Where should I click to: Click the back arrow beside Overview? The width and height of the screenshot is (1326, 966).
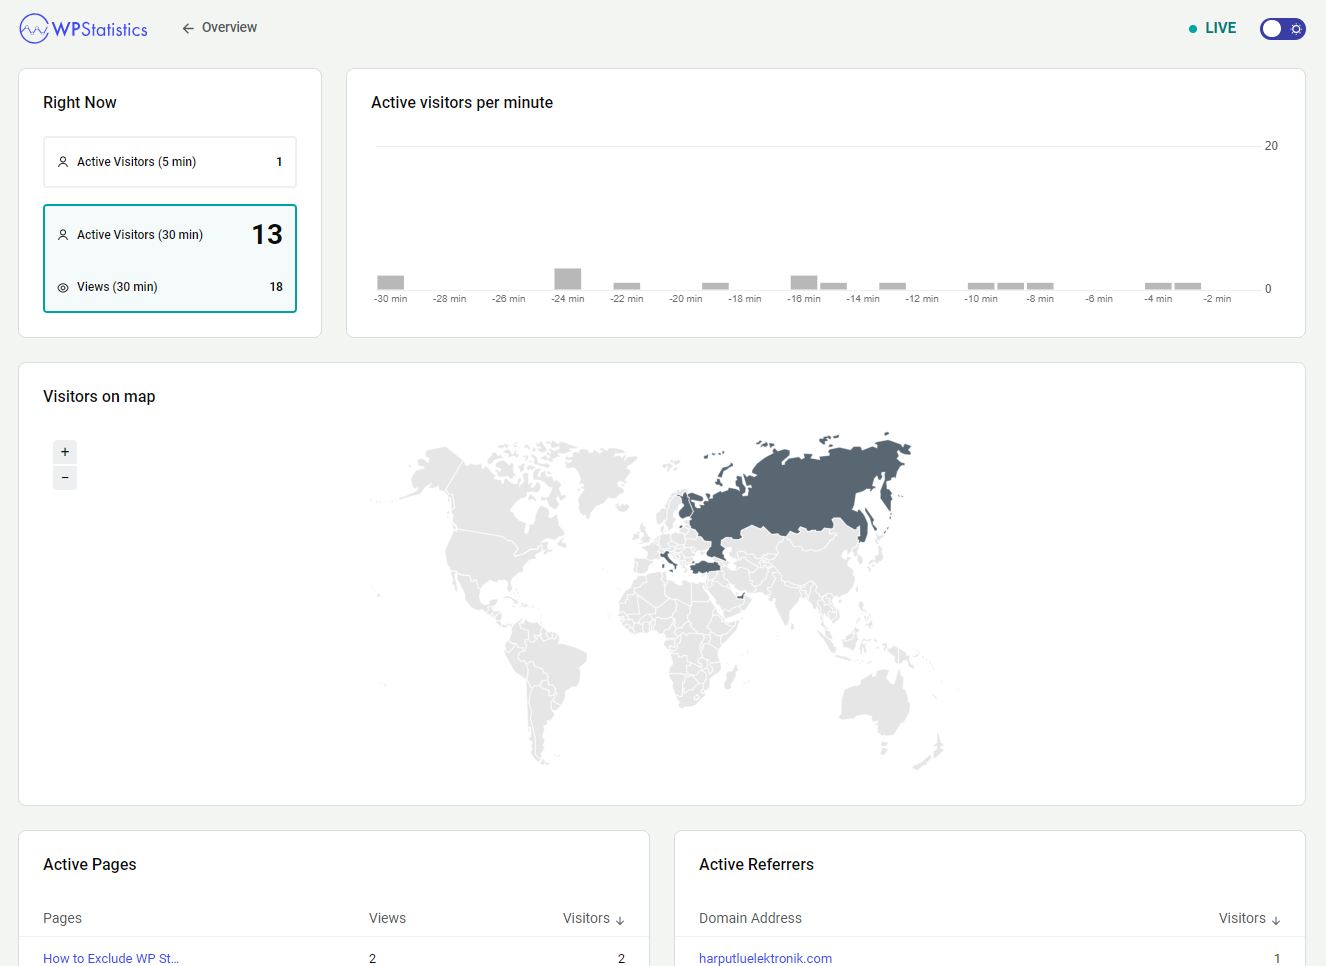click(188, 28)
